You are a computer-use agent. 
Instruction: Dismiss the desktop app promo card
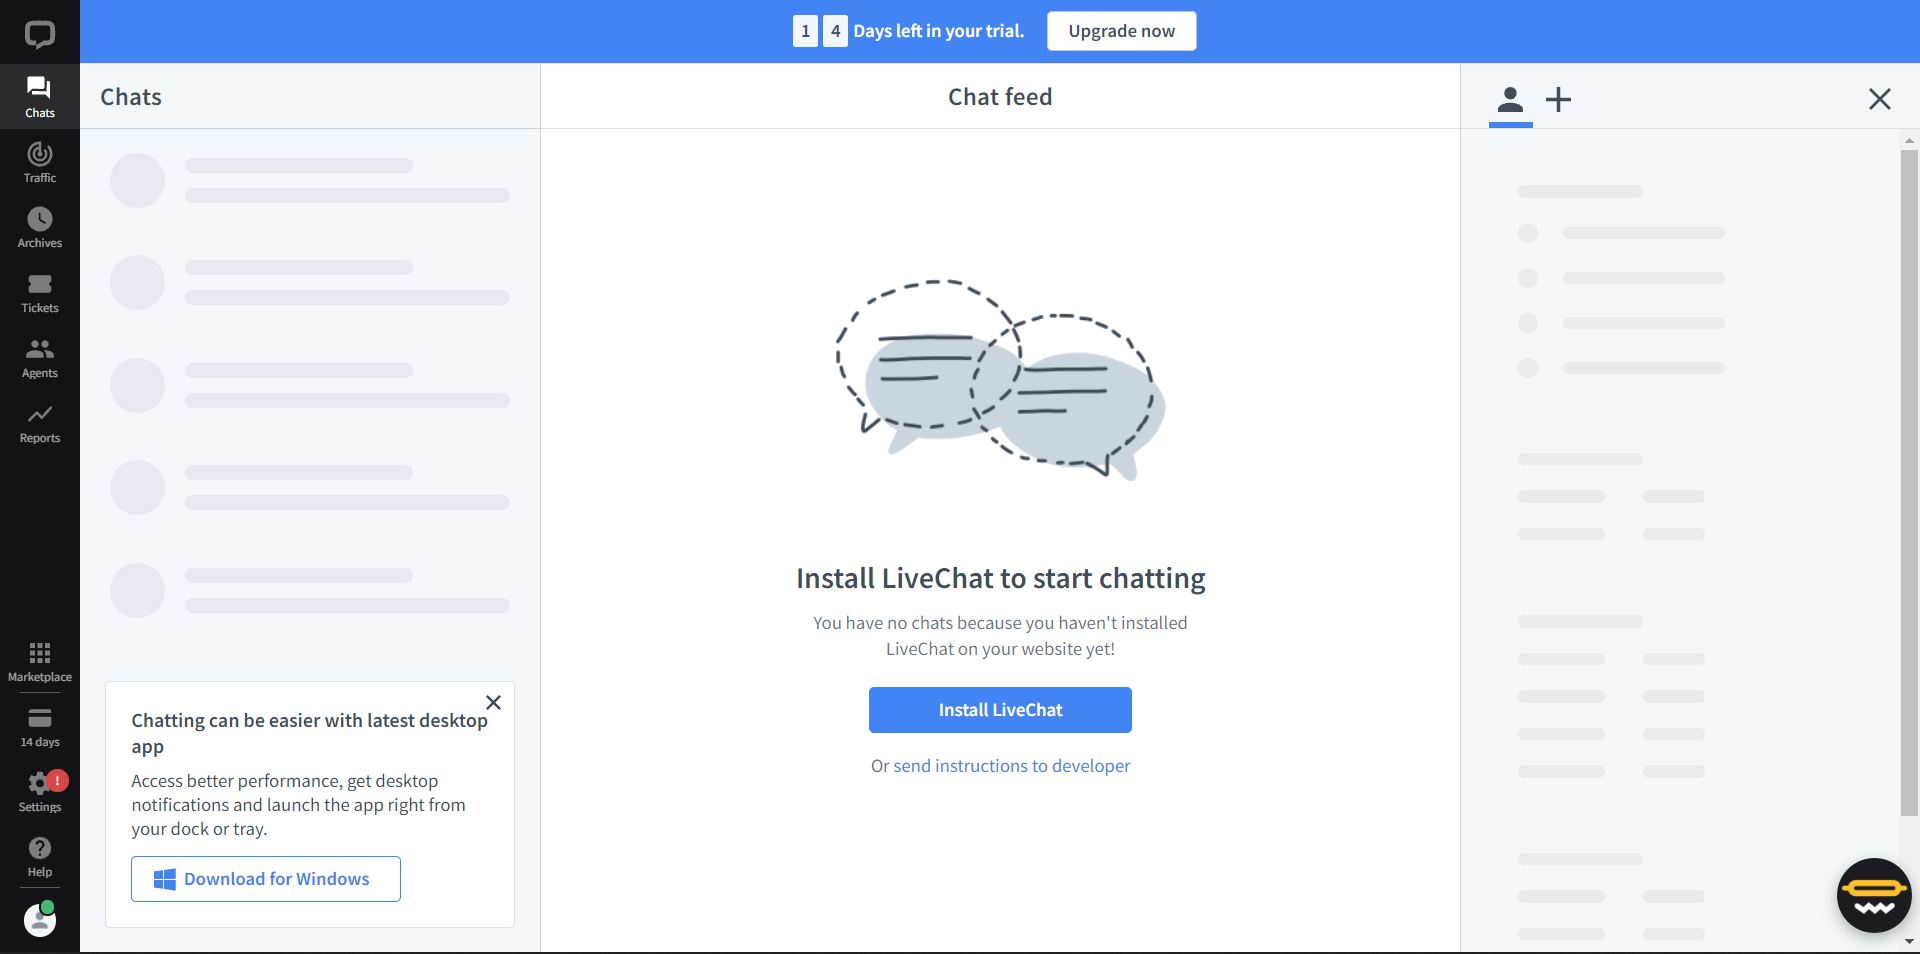tap(493, 702)
